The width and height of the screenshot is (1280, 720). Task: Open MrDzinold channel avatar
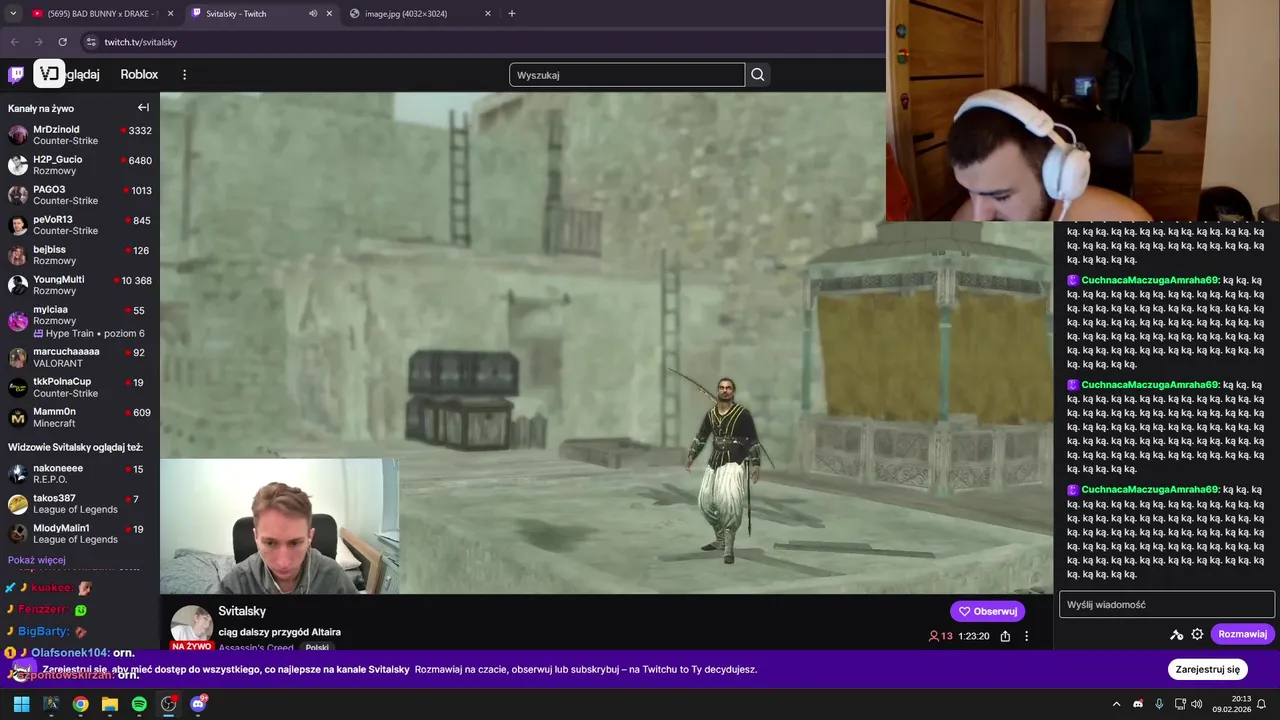coord(18,135)
